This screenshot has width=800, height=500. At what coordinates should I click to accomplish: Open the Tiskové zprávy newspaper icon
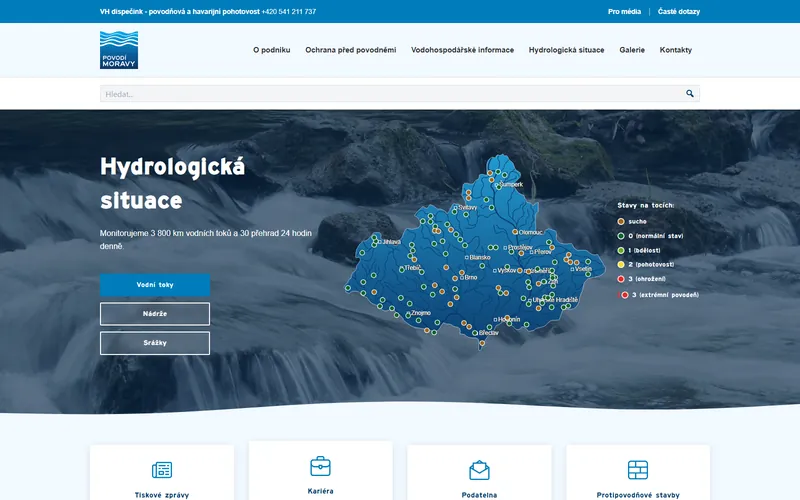pos(162,469)
